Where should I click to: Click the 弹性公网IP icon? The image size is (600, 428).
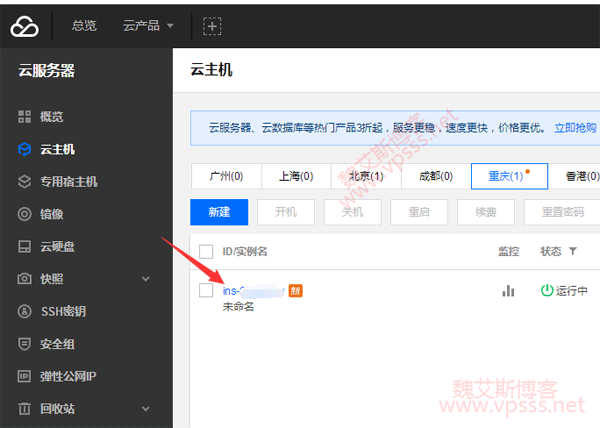(x=24, y=376)
